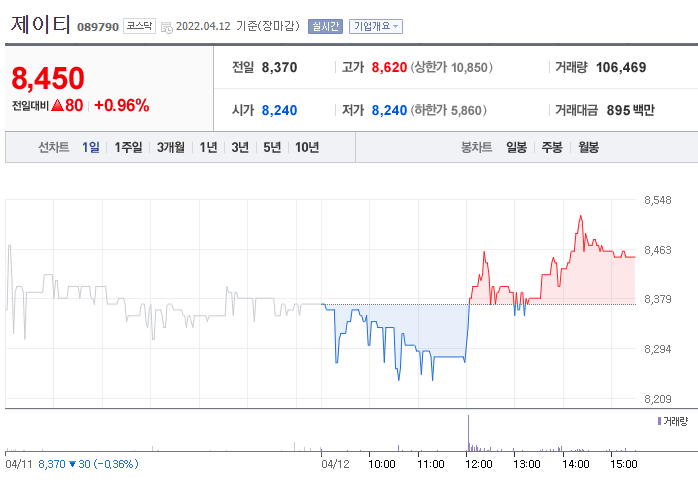The width and height of the screenshot is (698, 485).
Task: Open the 주봉 candle chart
Action: click(x=552, y=147)
